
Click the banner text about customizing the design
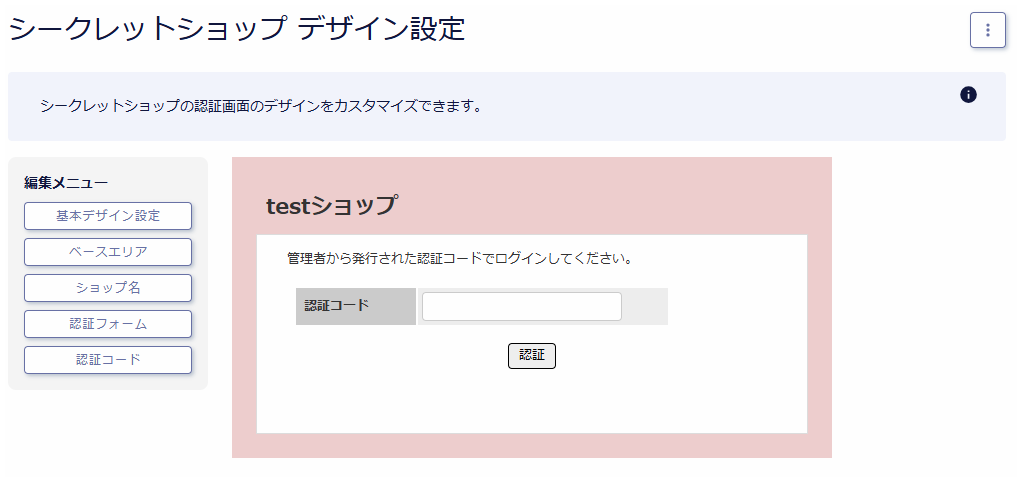[x=260, y=105]
